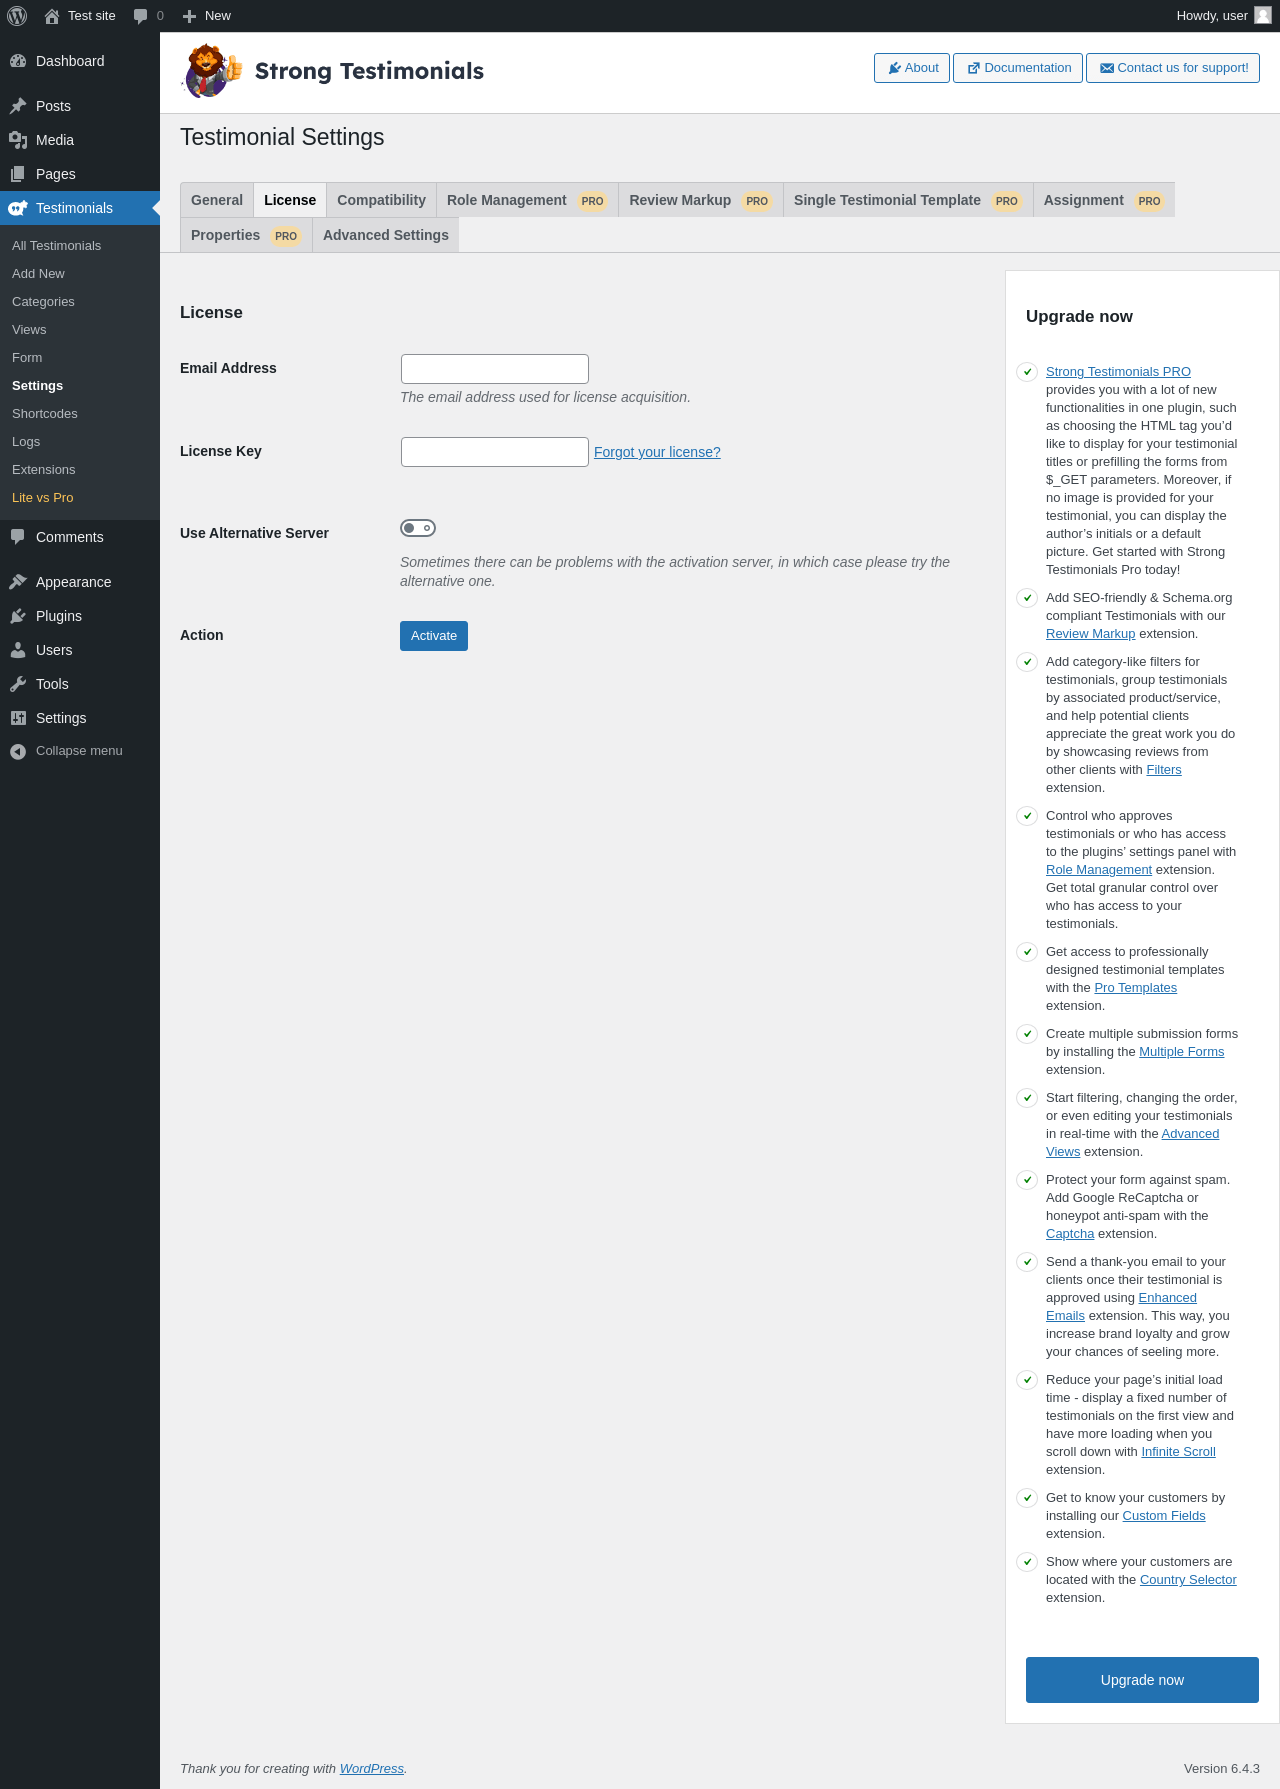Viewport: 1280px width, 1789px height.
Task: Open the comments bubble icon in admin bar
Action: pyautogui.click(x=141, y=16)
